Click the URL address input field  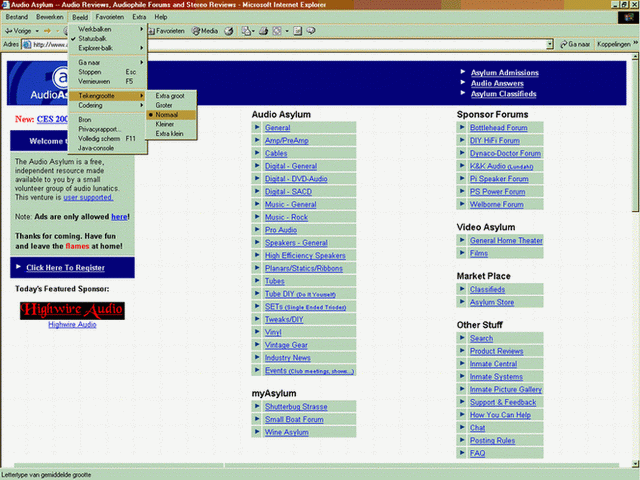pyautogui.click(x=289, y=44)
